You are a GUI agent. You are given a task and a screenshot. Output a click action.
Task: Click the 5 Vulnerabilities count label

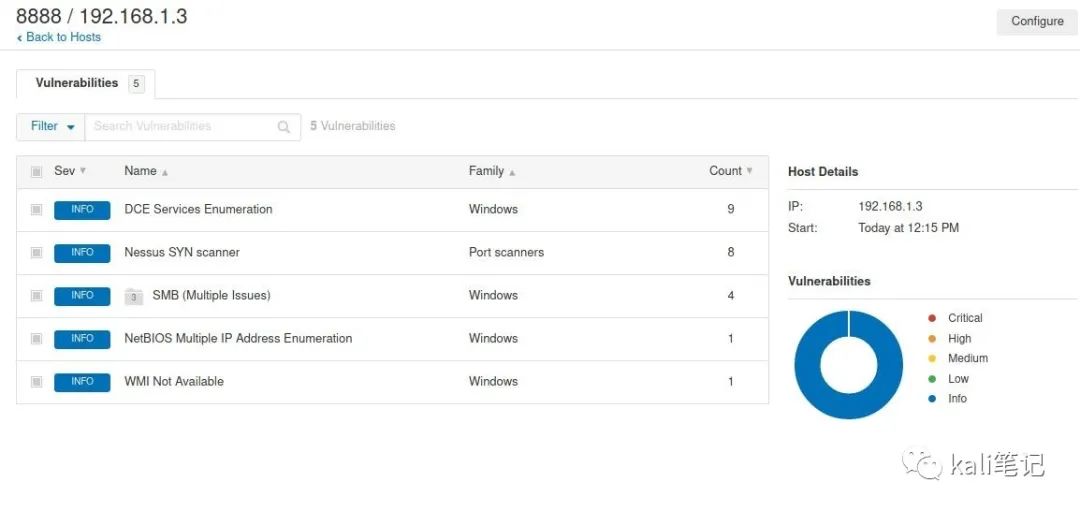point(353,127)
